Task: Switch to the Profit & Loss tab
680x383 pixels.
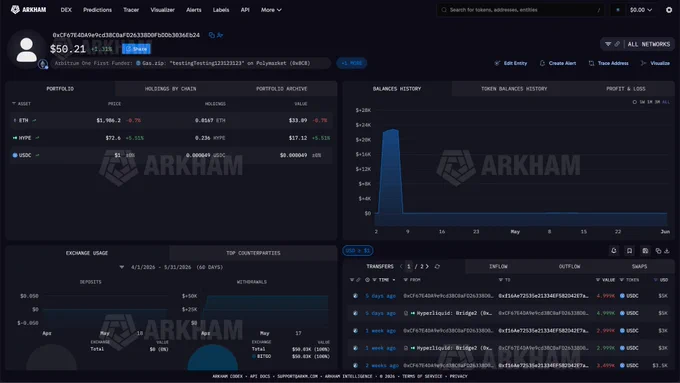Action: tap(626, 88)
